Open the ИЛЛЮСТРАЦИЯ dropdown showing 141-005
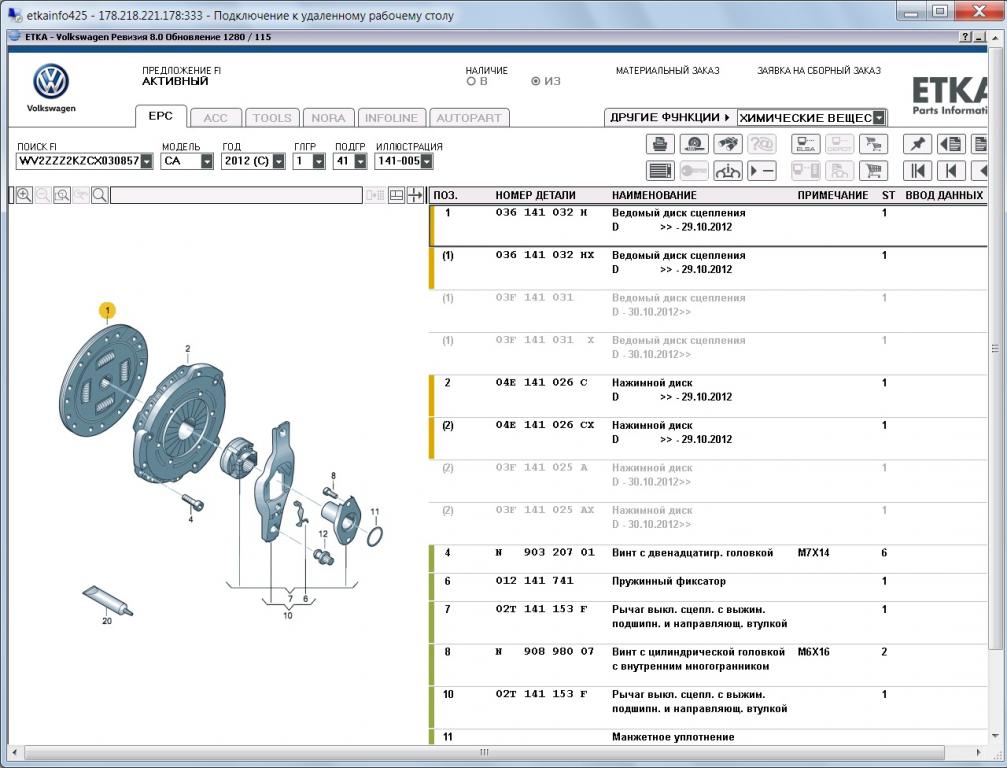This screenshot has width=1007, height=768. (426, 161)
